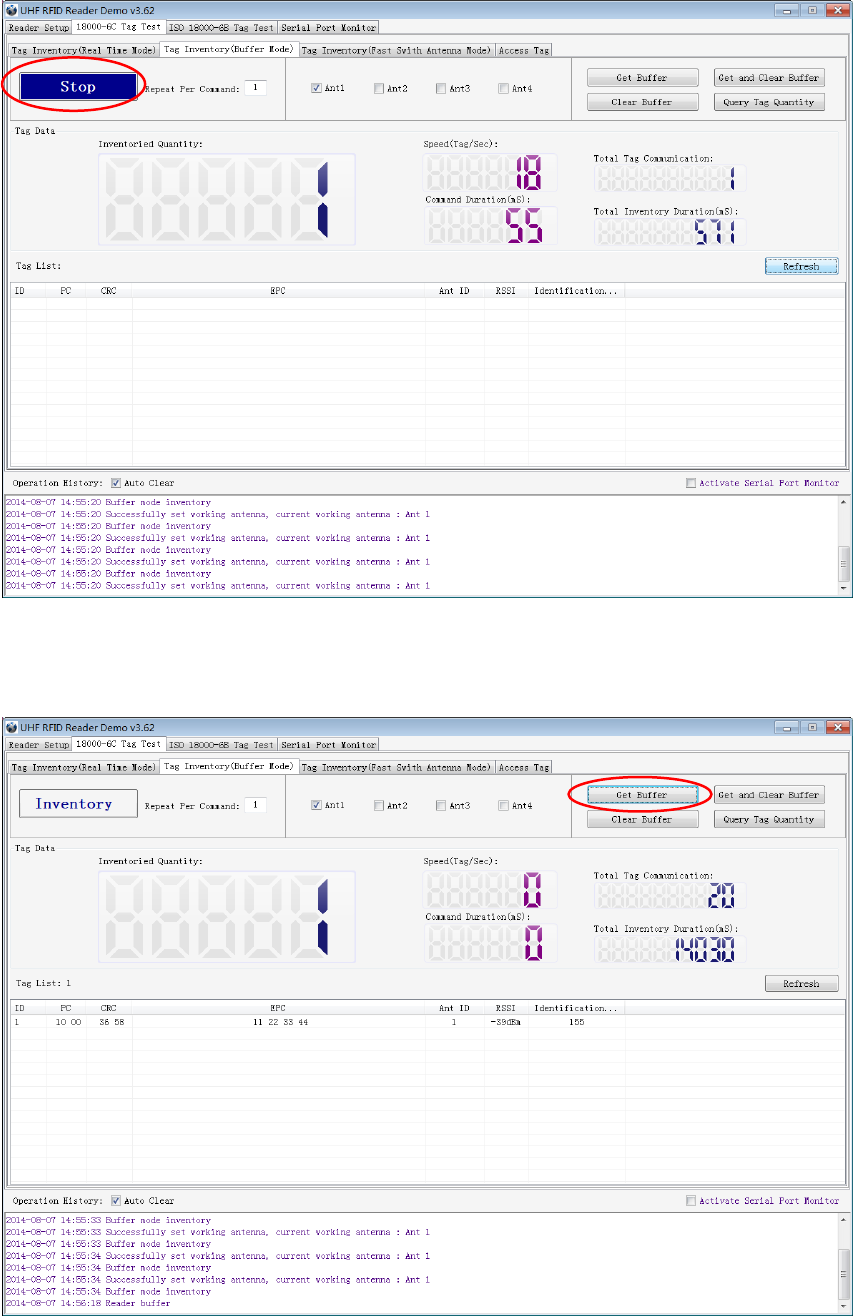Switch to Serial Port Monitor tab in the Inventory-button window
The height and width of the screenshot is (1316, 853).
click(x=328, y=744)
